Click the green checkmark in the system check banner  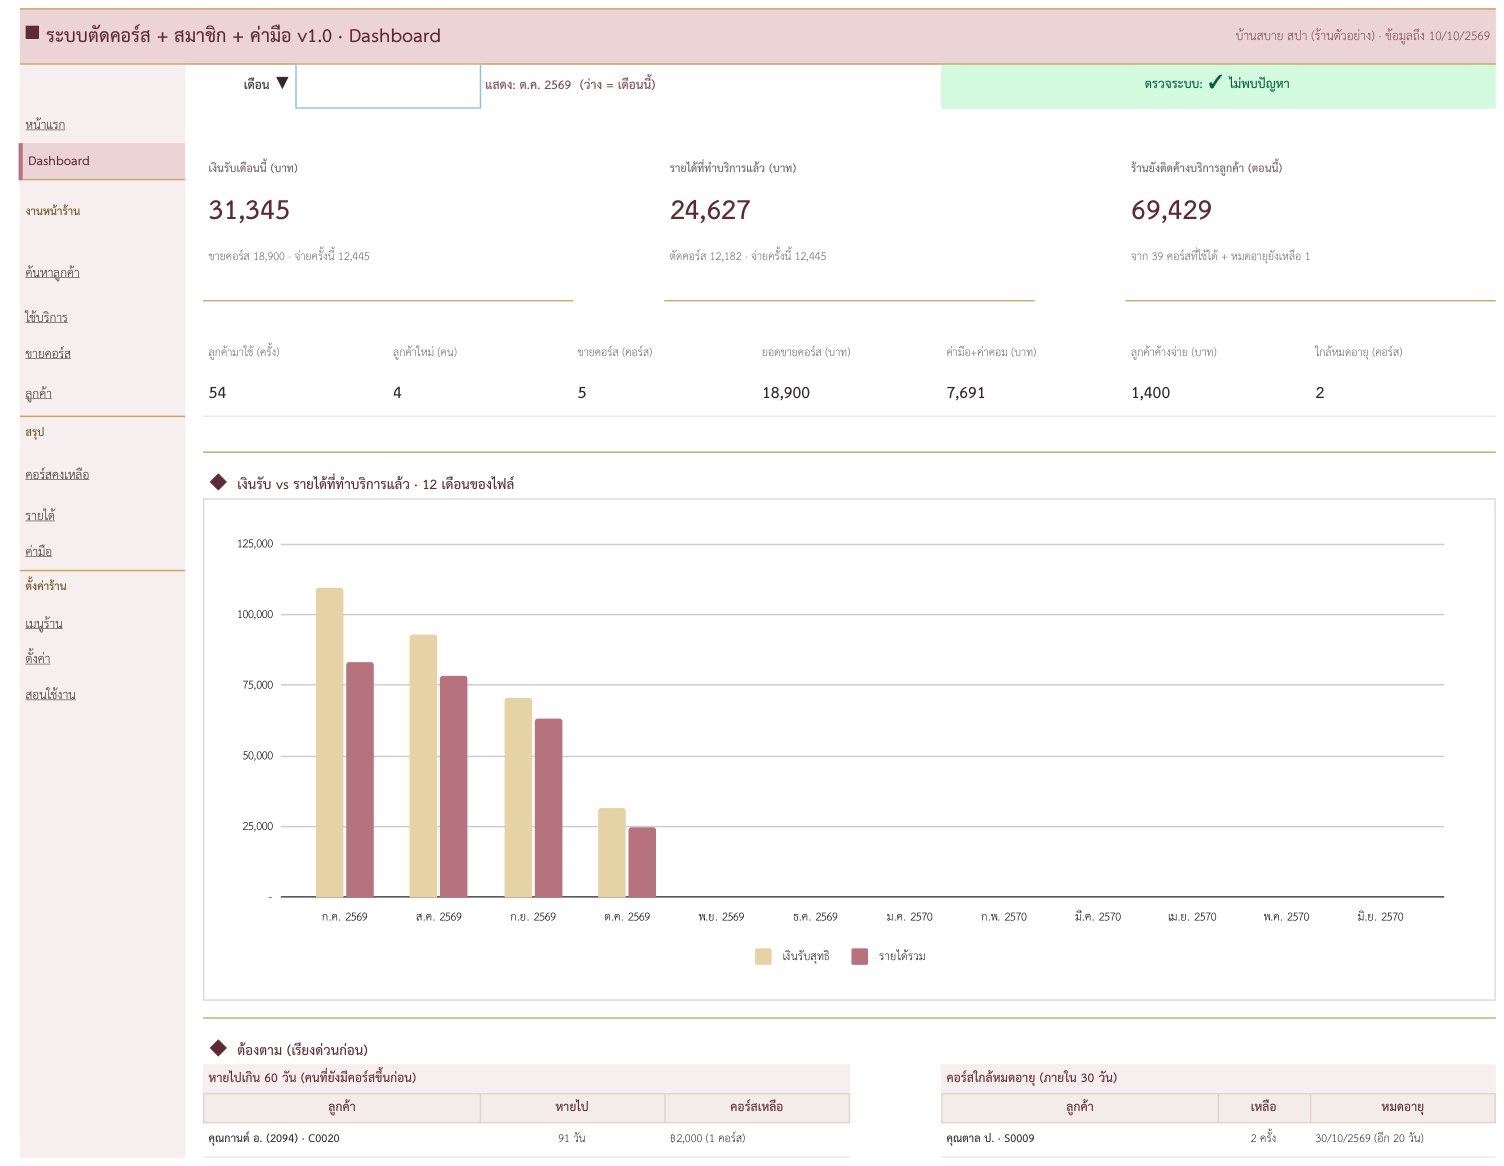pos(1215,83)
